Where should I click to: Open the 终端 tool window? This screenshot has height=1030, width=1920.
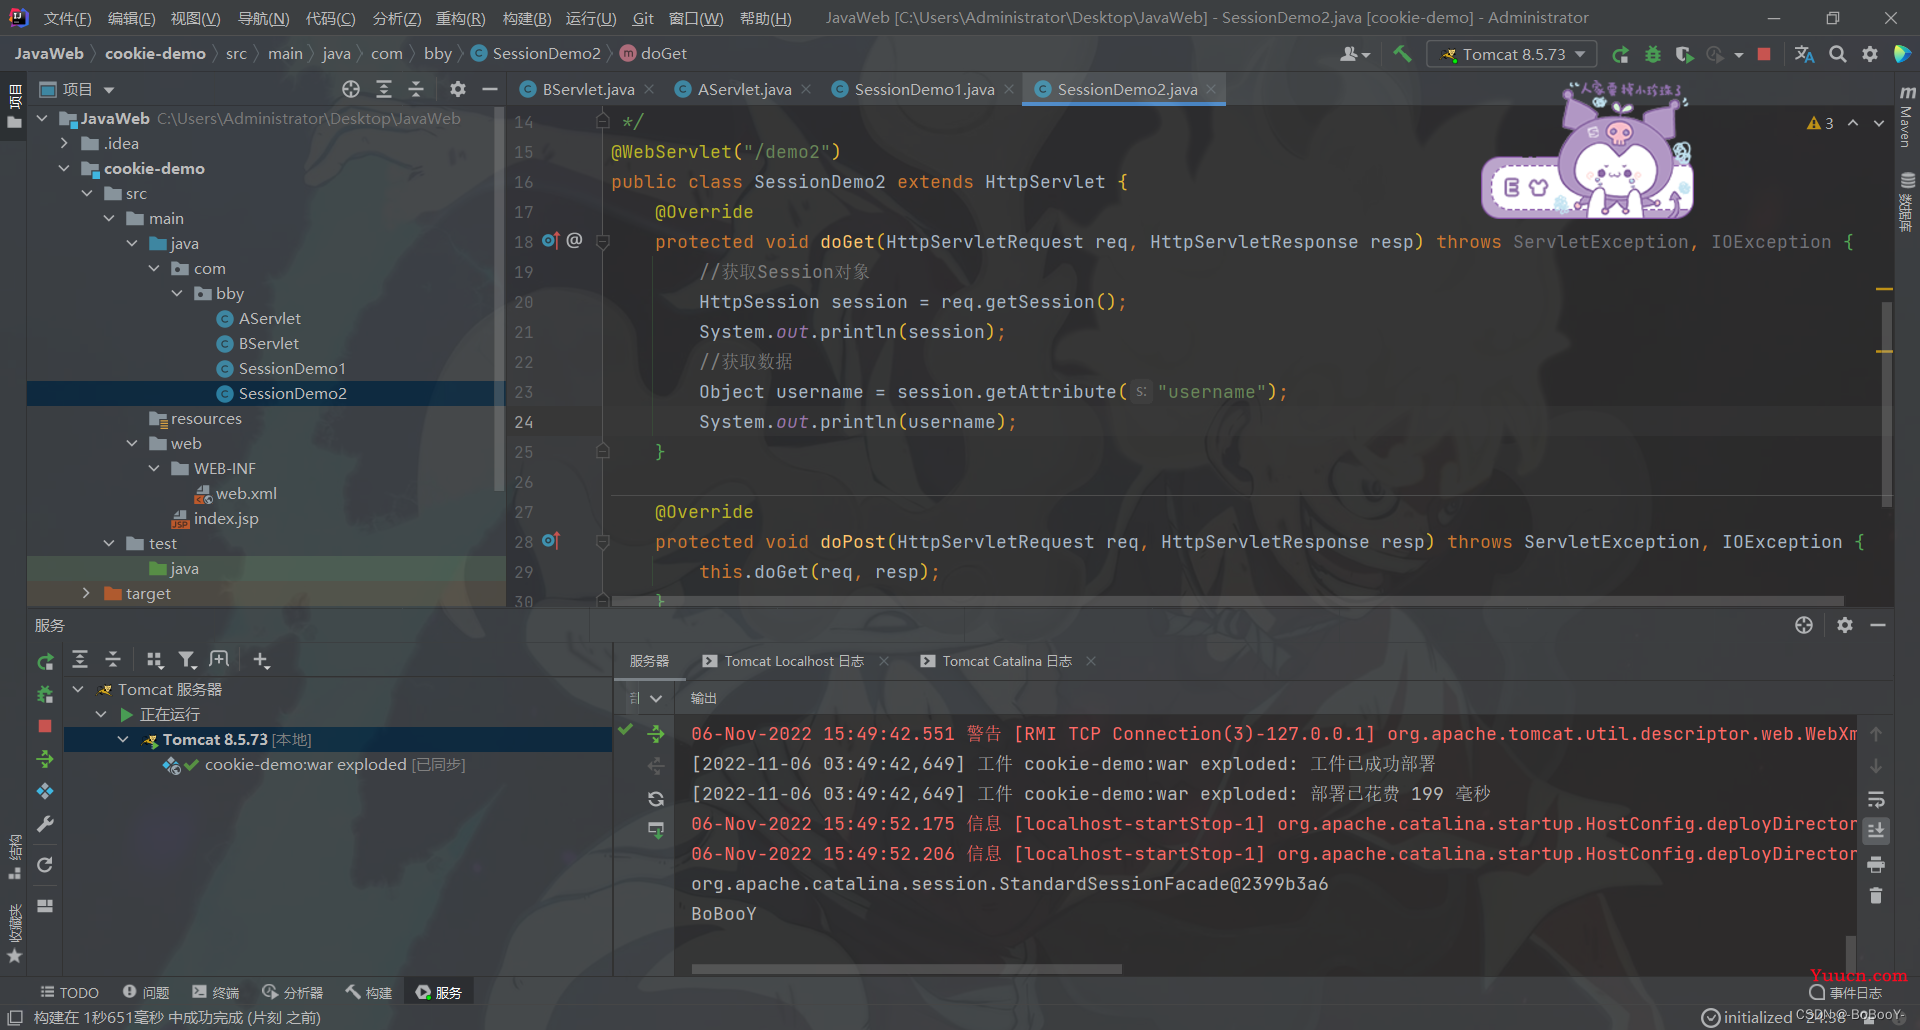pyautogui.click(x=215, y=992)
